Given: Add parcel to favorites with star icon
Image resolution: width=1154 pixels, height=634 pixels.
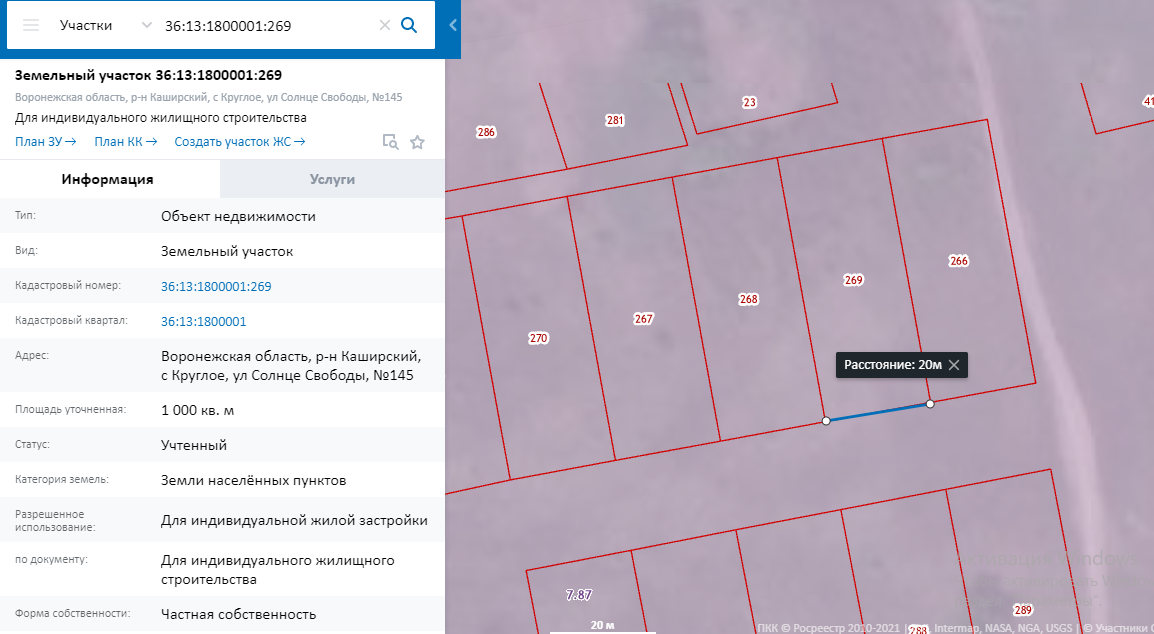Looking at the screenshot, I should 417,142.
